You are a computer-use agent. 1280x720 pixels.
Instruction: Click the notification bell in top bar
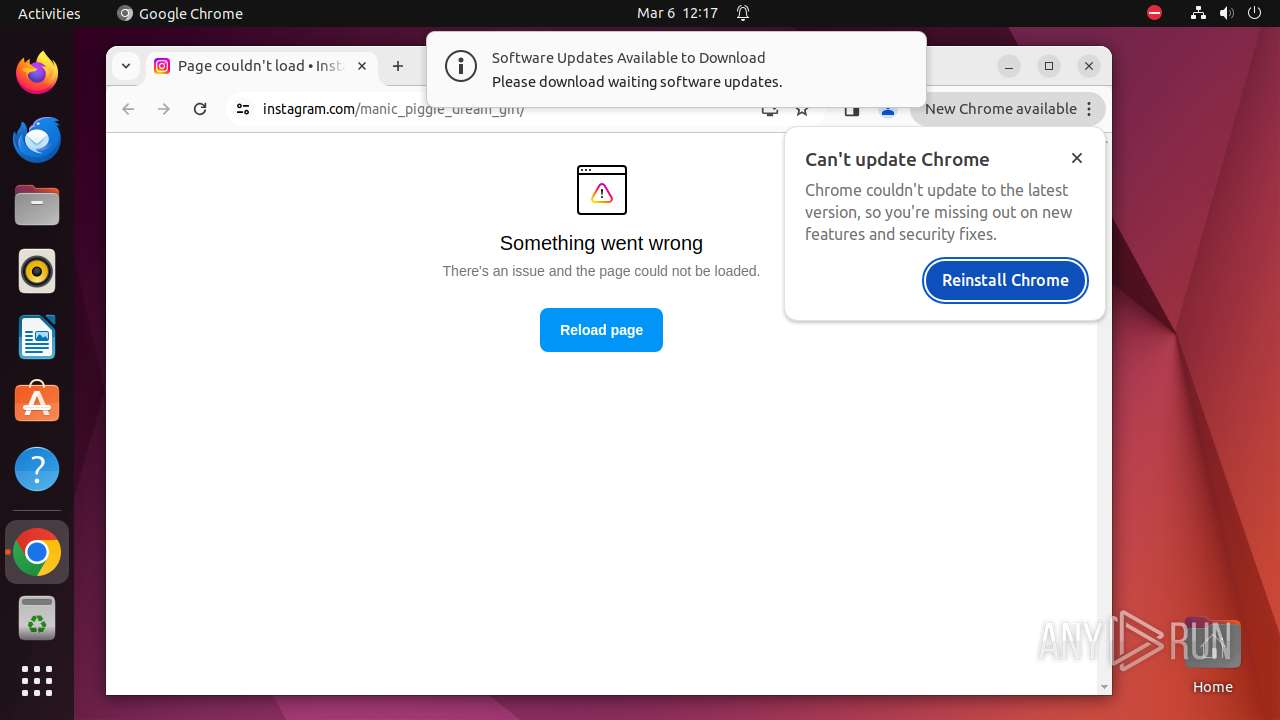pos(743,13)
